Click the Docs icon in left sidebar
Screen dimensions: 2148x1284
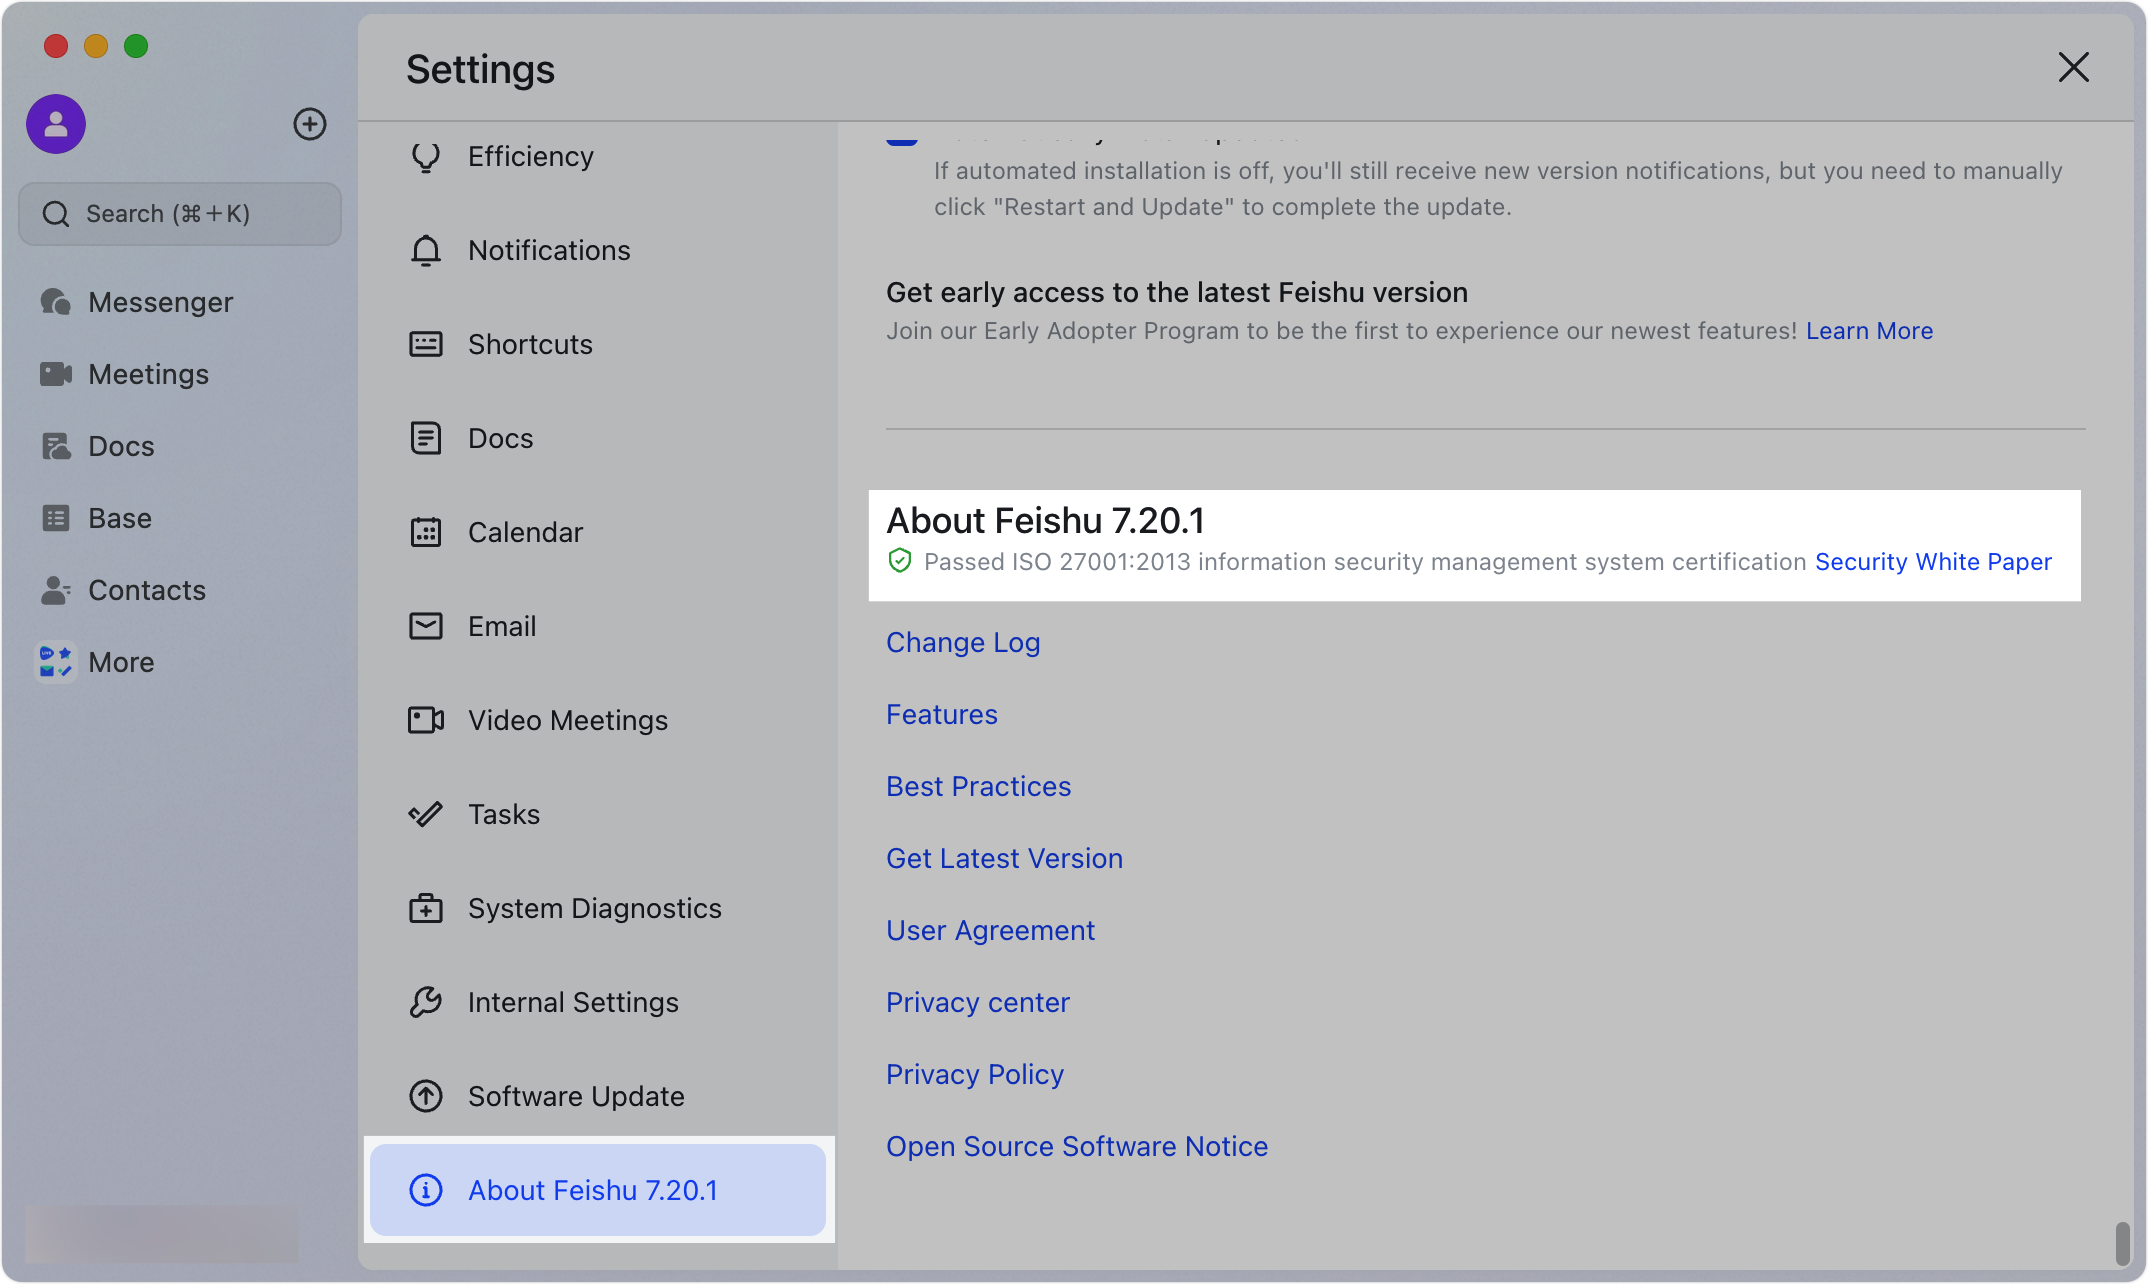[56, 446]
